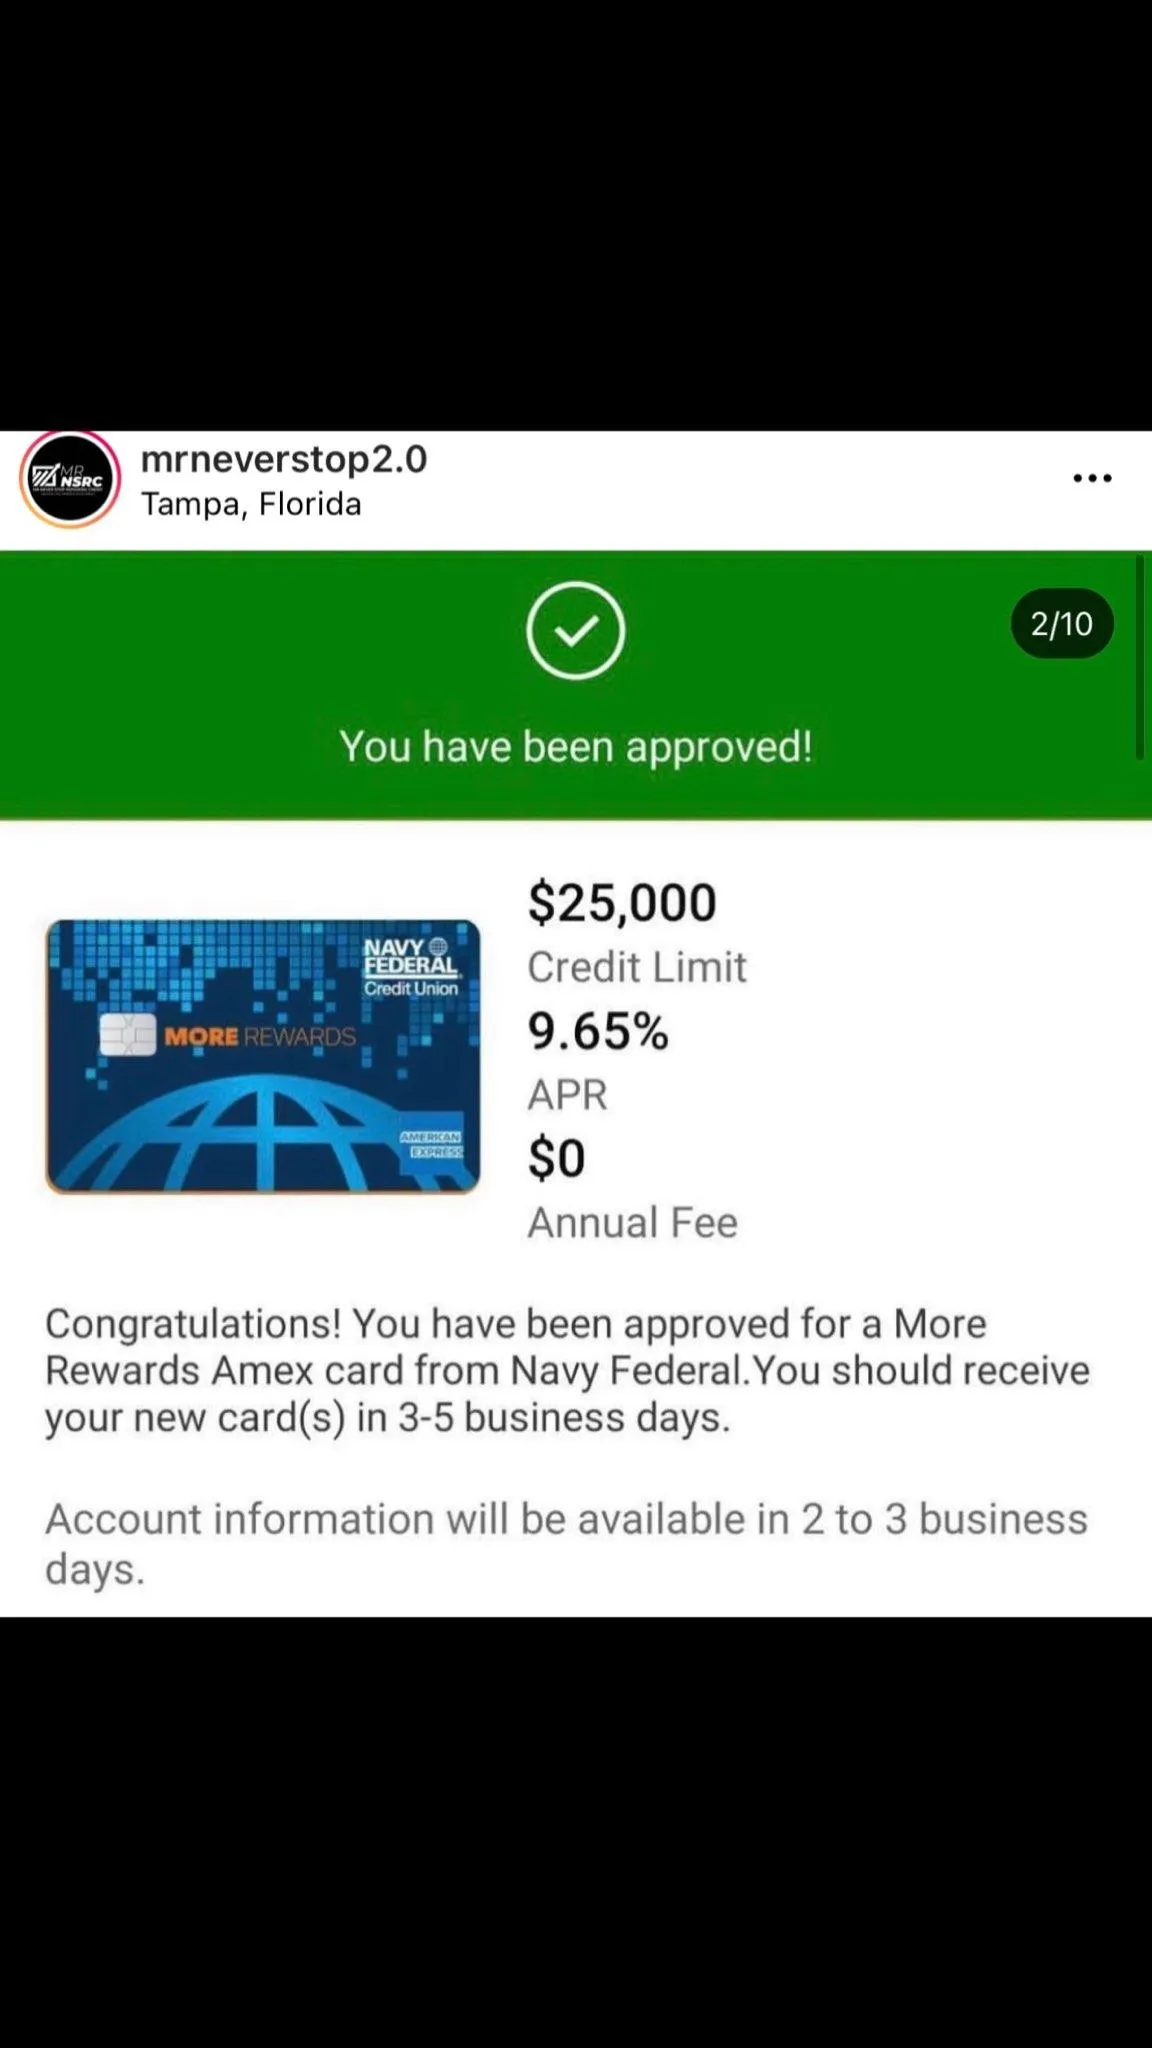This screenshot has width=1152, height=2048.
Task: Click the Navy Federal logo on card
Action: click(411, 967)
